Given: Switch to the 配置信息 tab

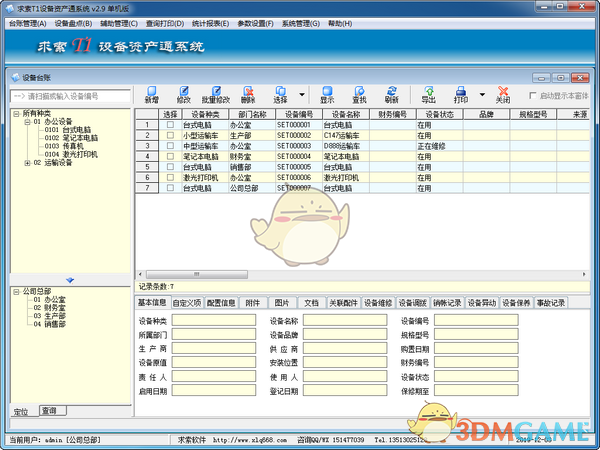Looking at the screenshot, I should coord(221,303).
